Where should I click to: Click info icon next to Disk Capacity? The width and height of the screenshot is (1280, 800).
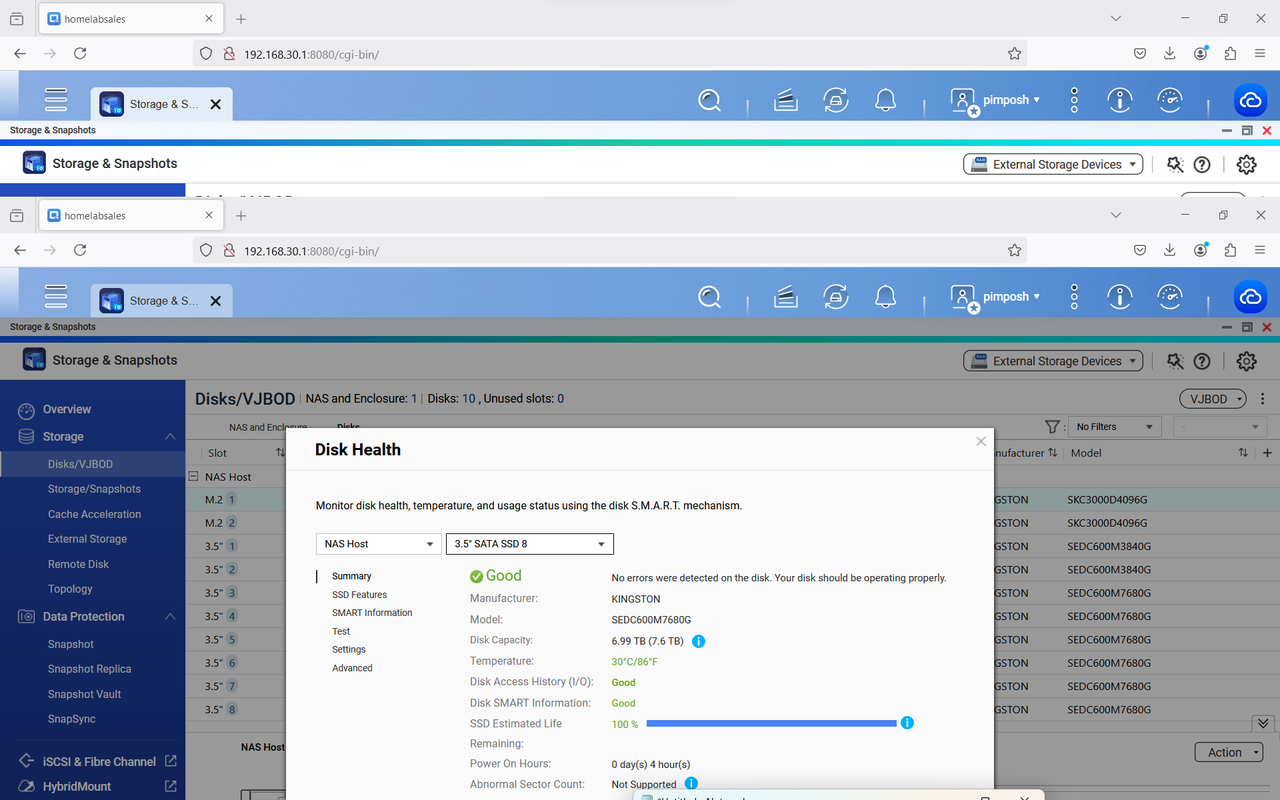click(699, 641)
